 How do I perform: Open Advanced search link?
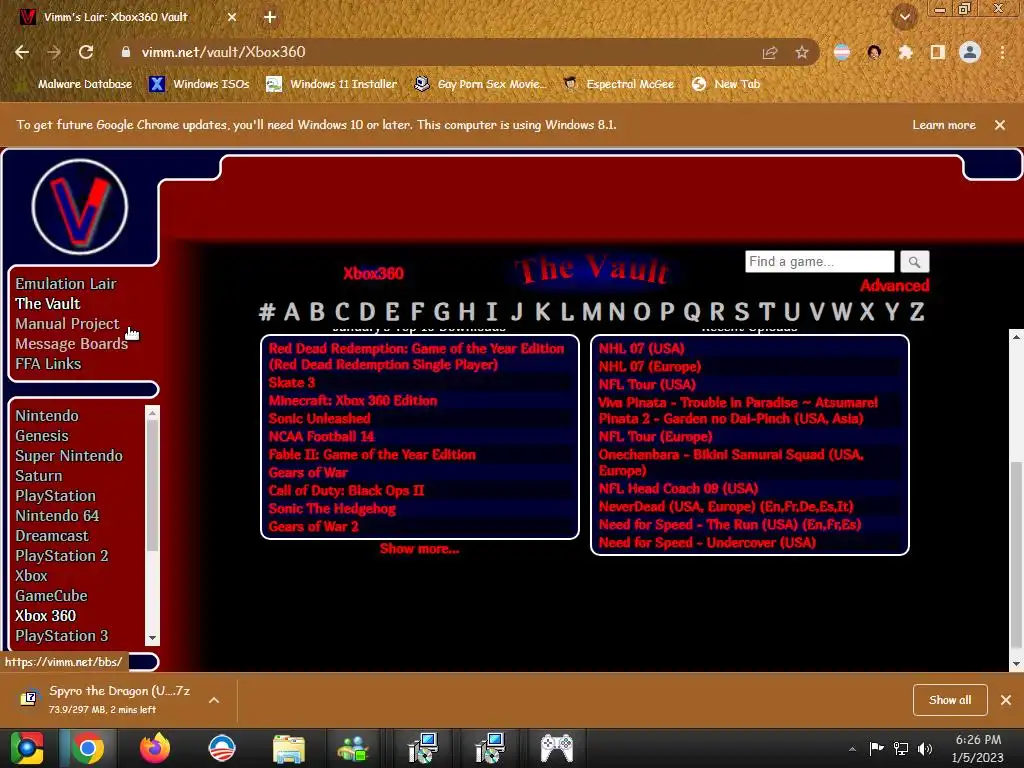click(x=895, y=285)
